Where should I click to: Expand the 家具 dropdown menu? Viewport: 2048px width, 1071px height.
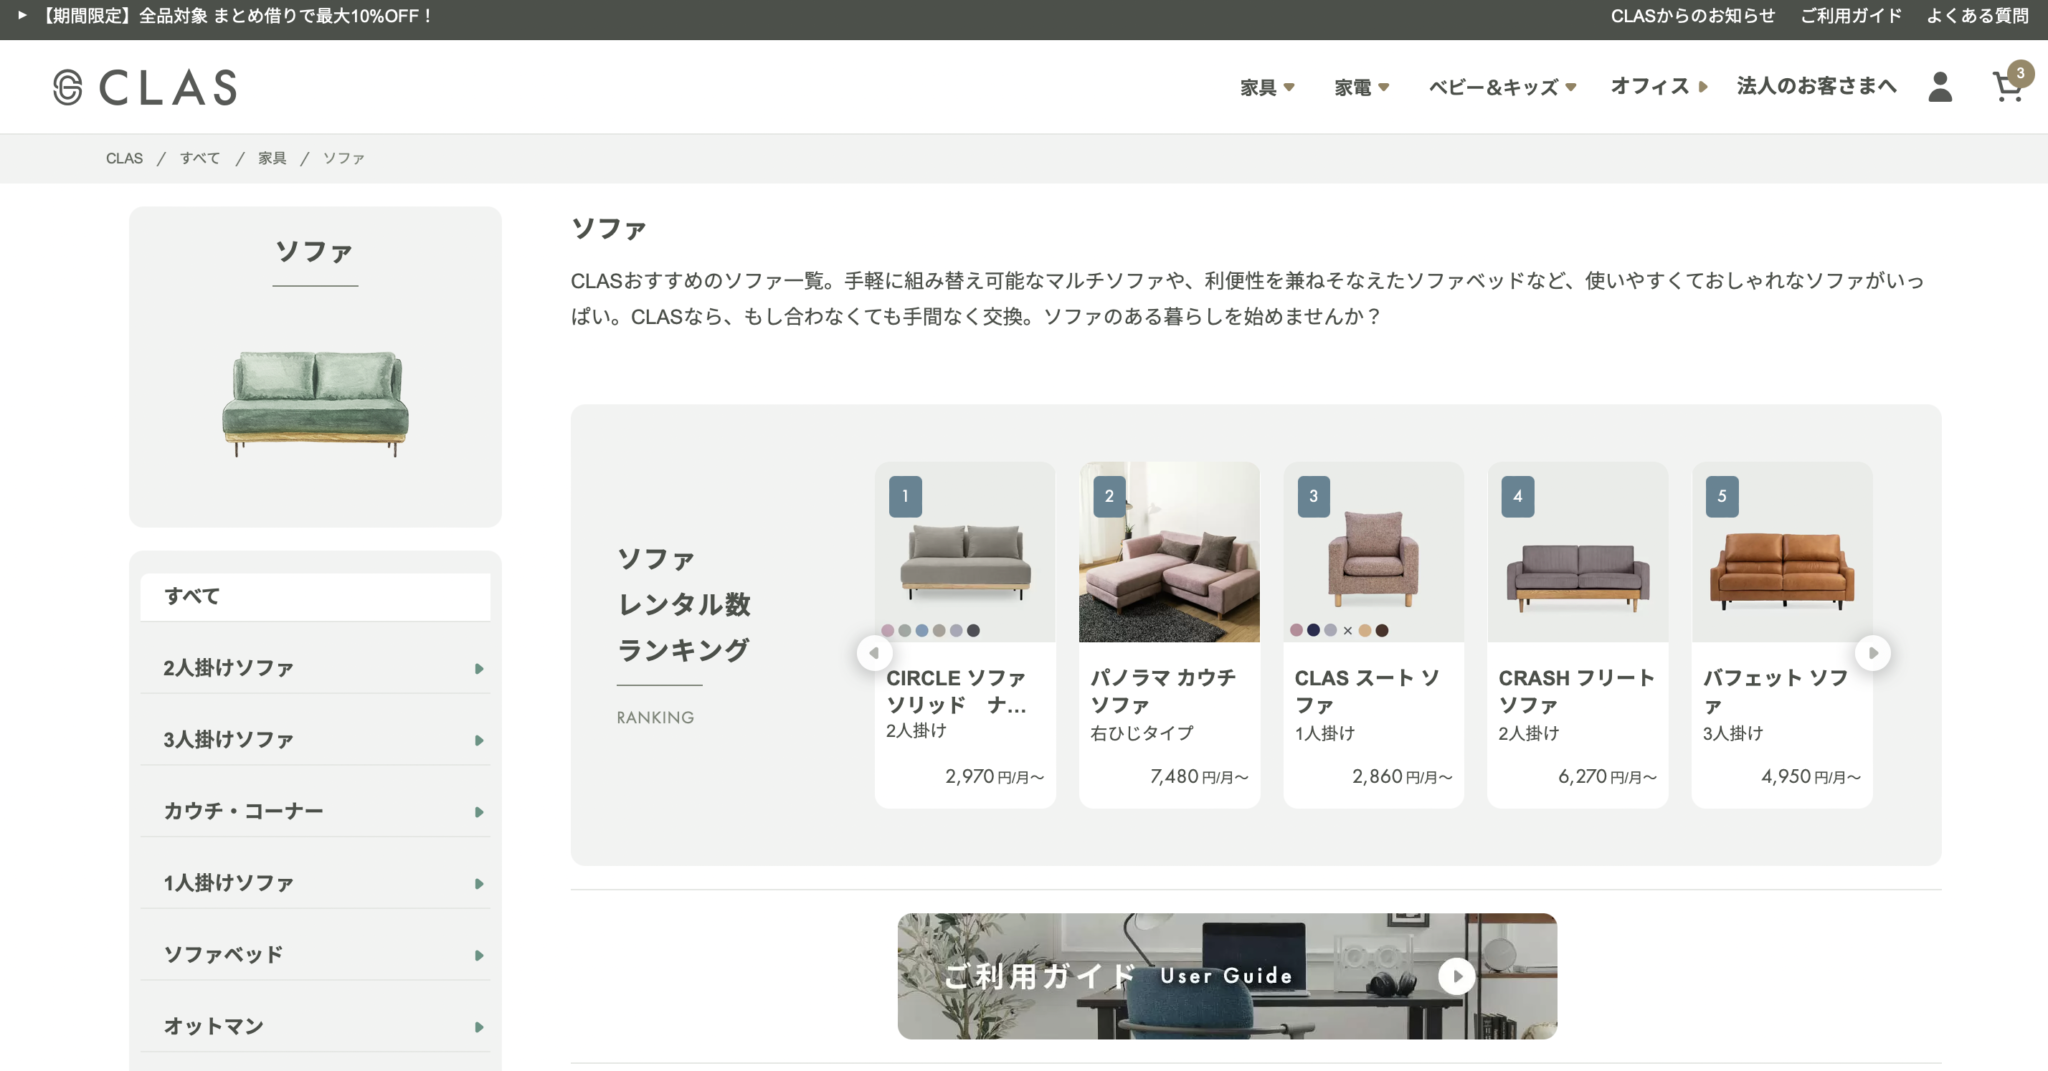pyautogui.click(x=1267, y=88)
